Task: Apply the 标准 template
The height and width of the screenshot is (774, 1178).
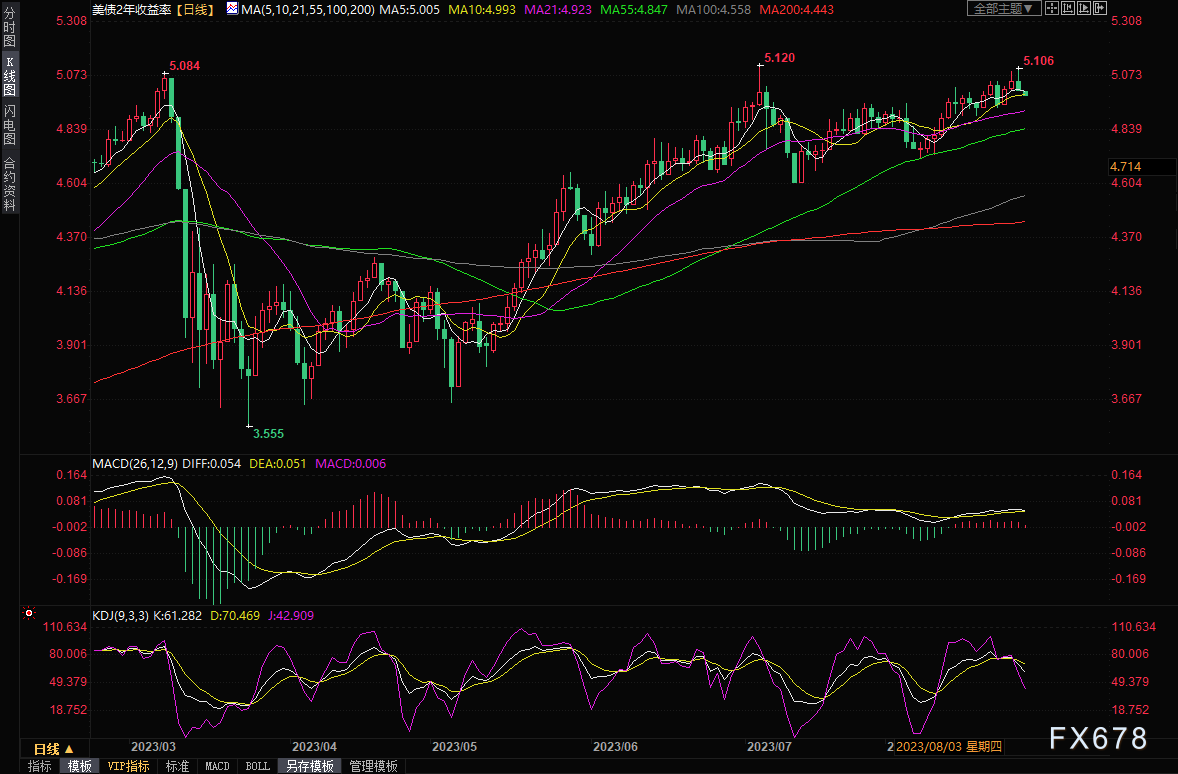Action: tap(177, 766)
